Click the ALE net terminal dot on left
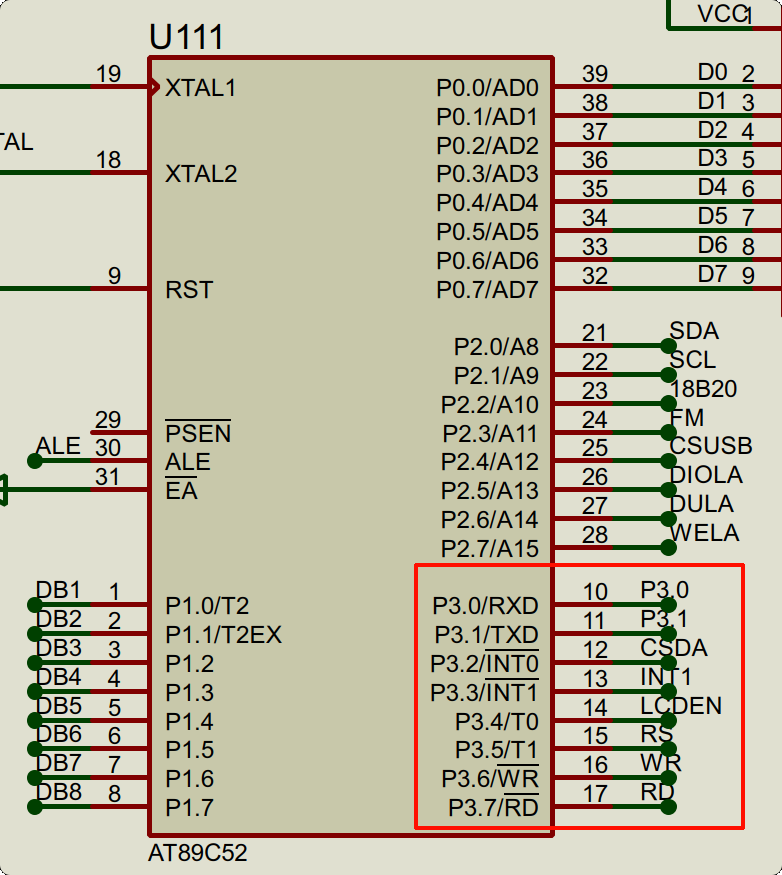This screenshot has height=875, width=782. point(35,461)
